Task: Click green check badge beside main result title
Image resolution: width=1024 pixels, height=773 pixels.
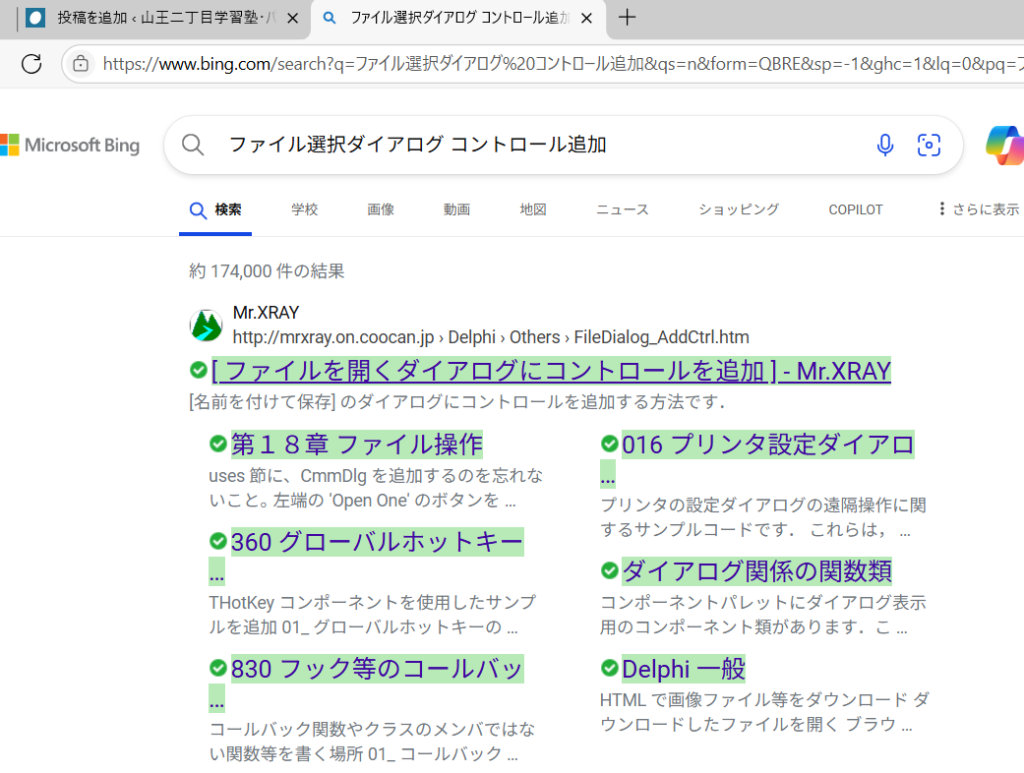Action: [199, 370]
